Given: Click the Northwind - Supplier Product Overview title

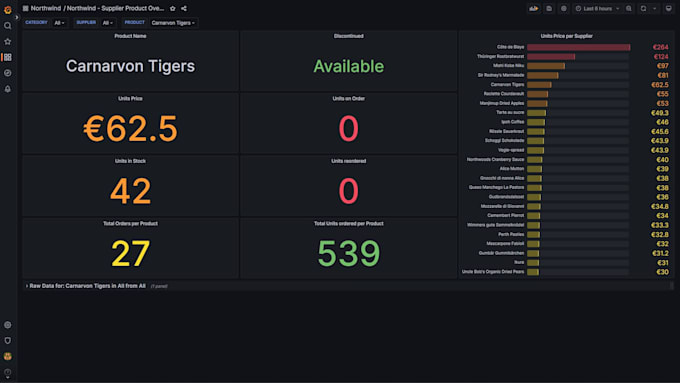Looking at the screenshot, I should [115, 8].
